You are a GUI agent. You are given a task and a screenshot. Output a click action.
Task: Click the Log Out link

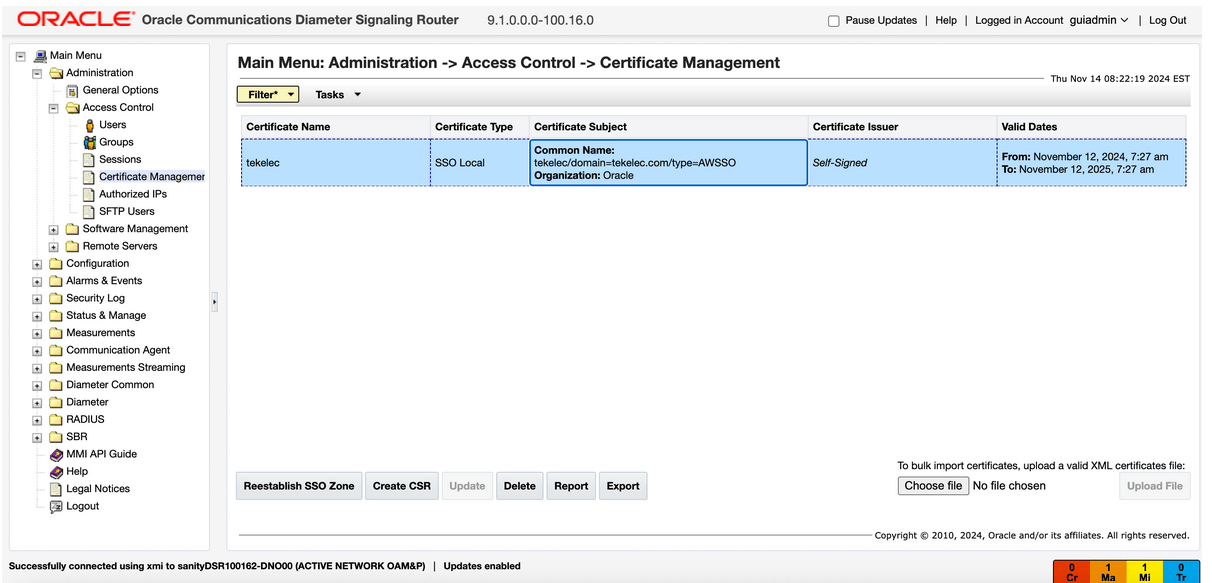tap(1168, 20)
